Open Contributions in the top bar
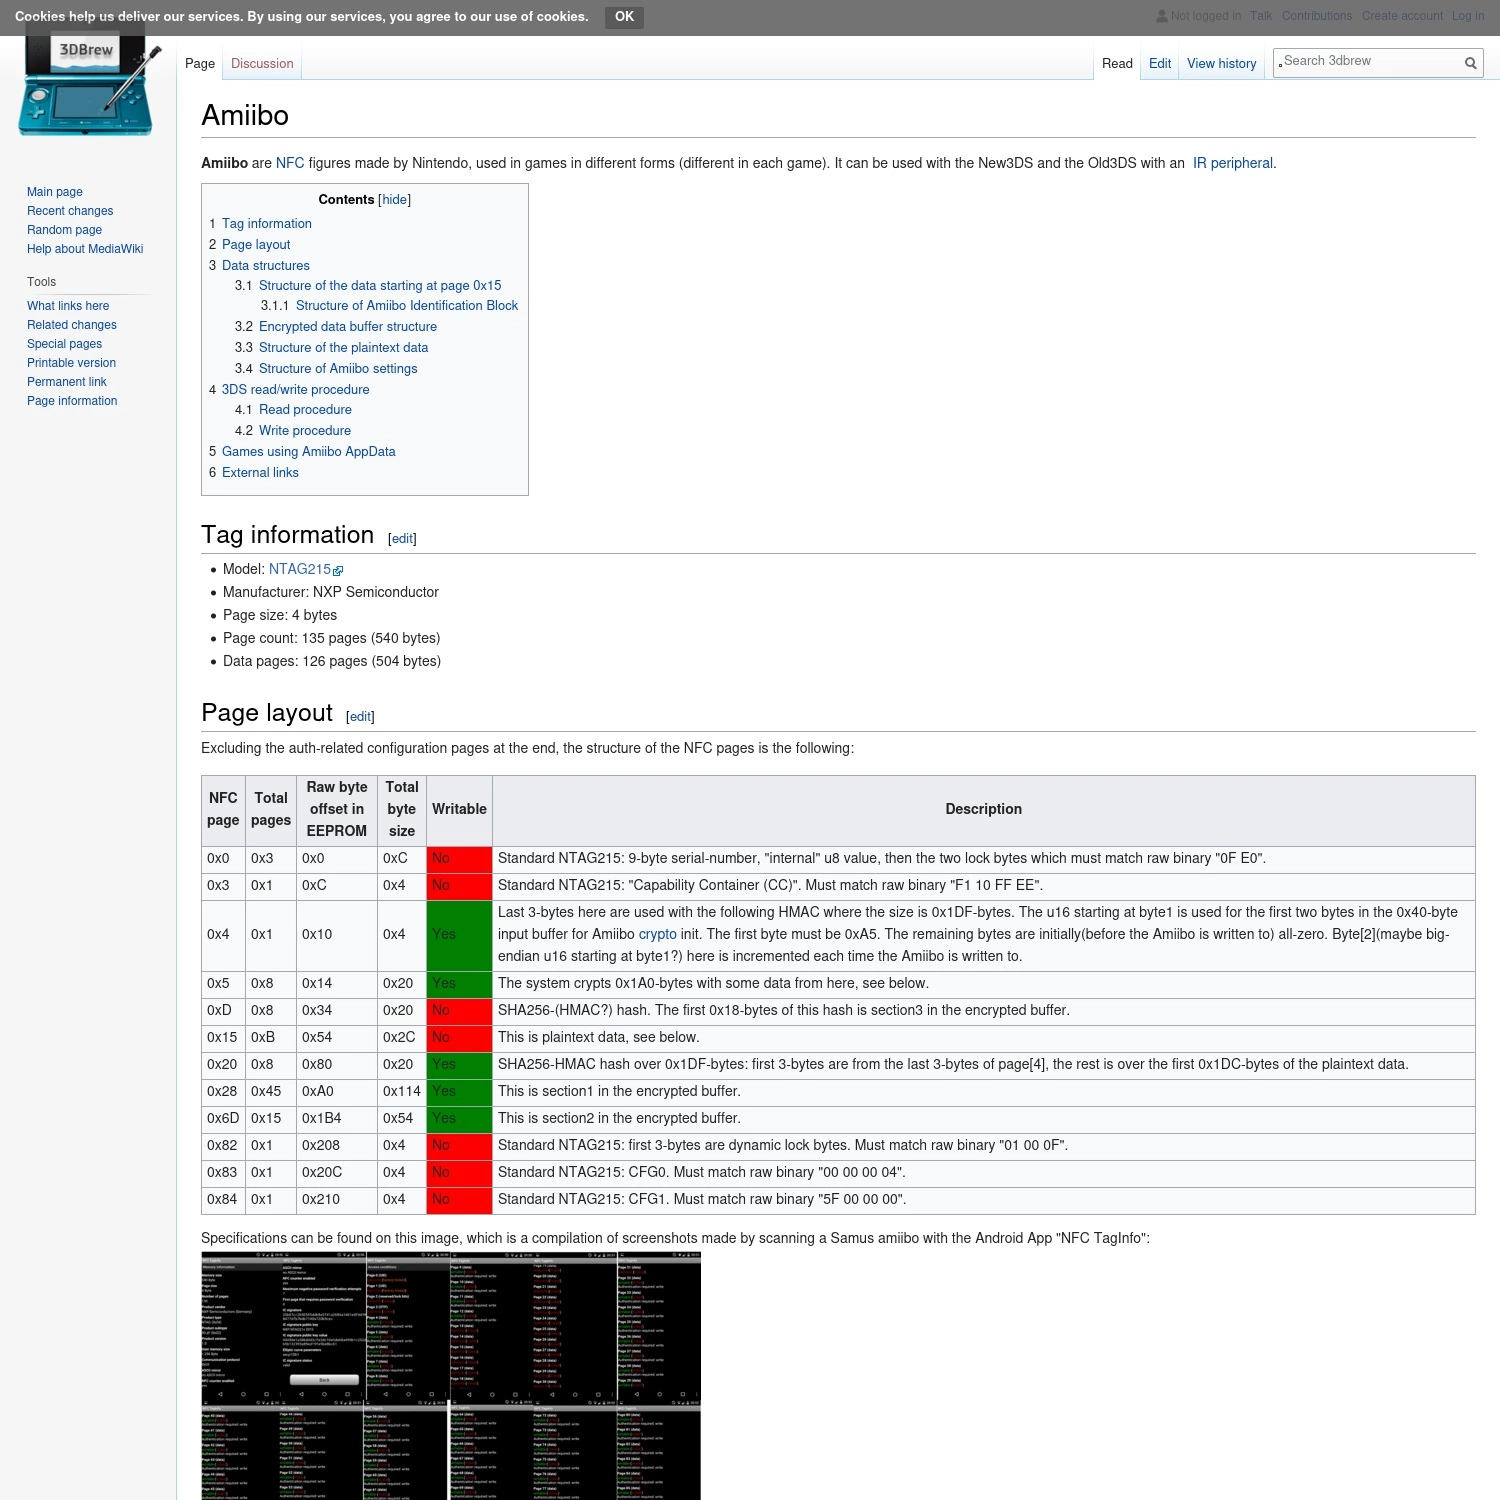Screen dimensions: 1500x1500 click(x=1317, y=16)
